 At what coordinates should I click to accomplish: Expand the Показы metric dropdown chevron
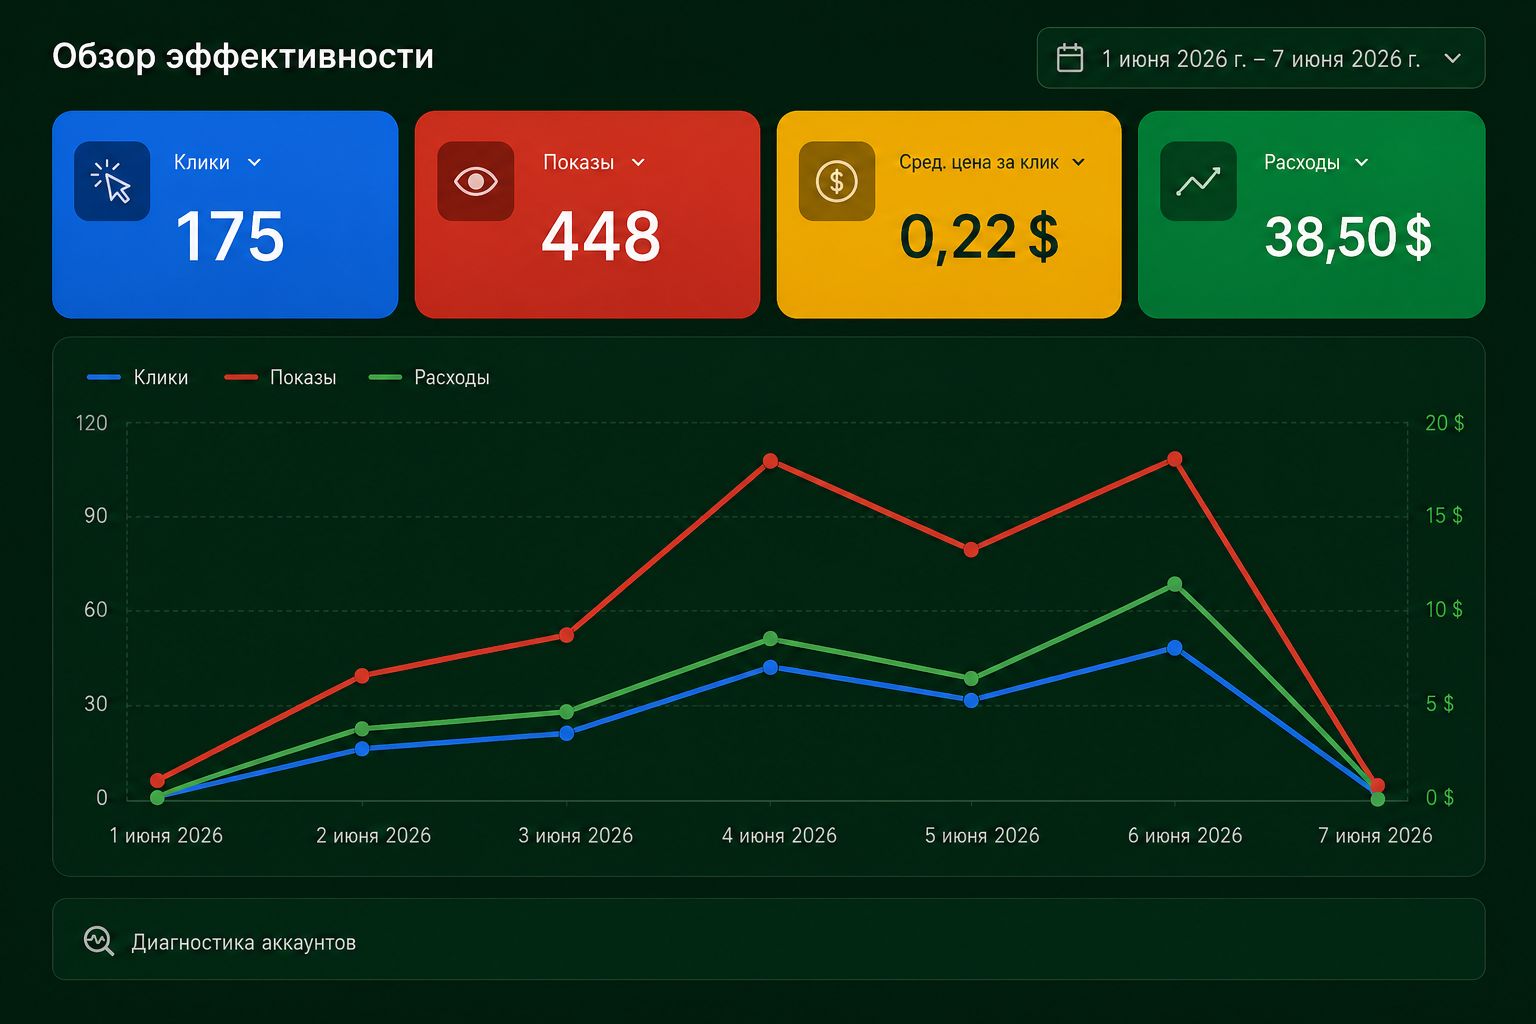(638, 162)
